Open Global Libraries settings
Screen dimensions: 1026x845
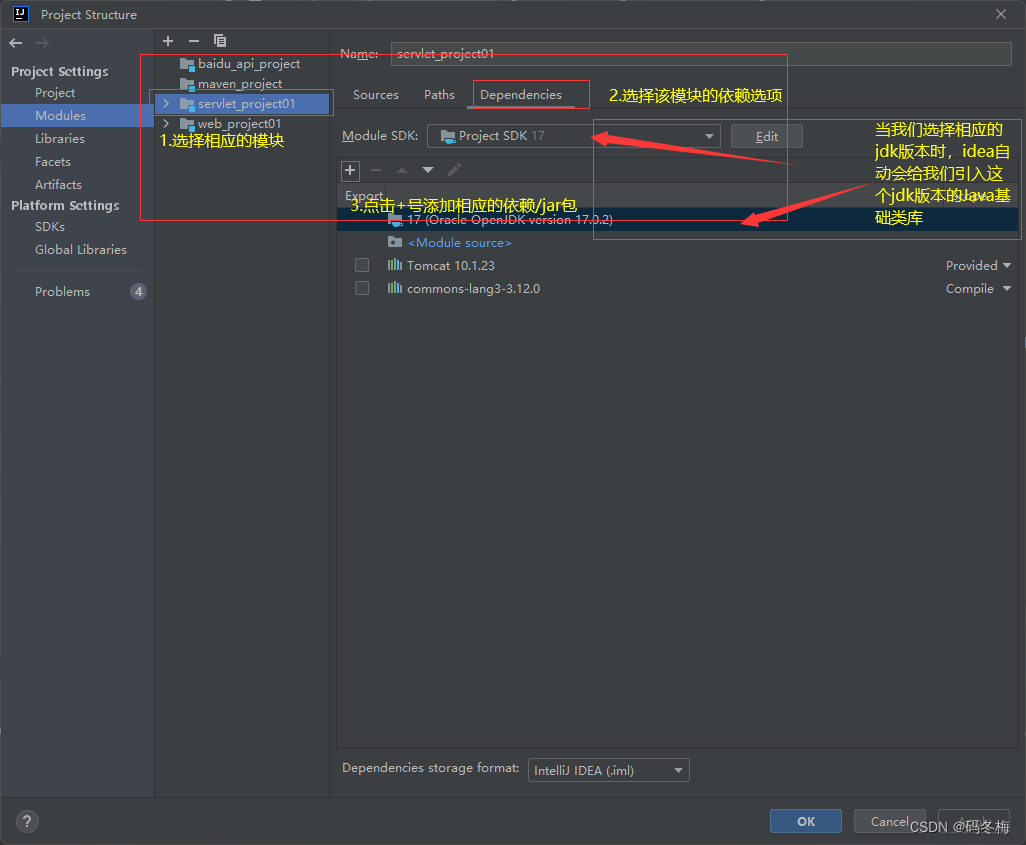(x=80, y=249)
